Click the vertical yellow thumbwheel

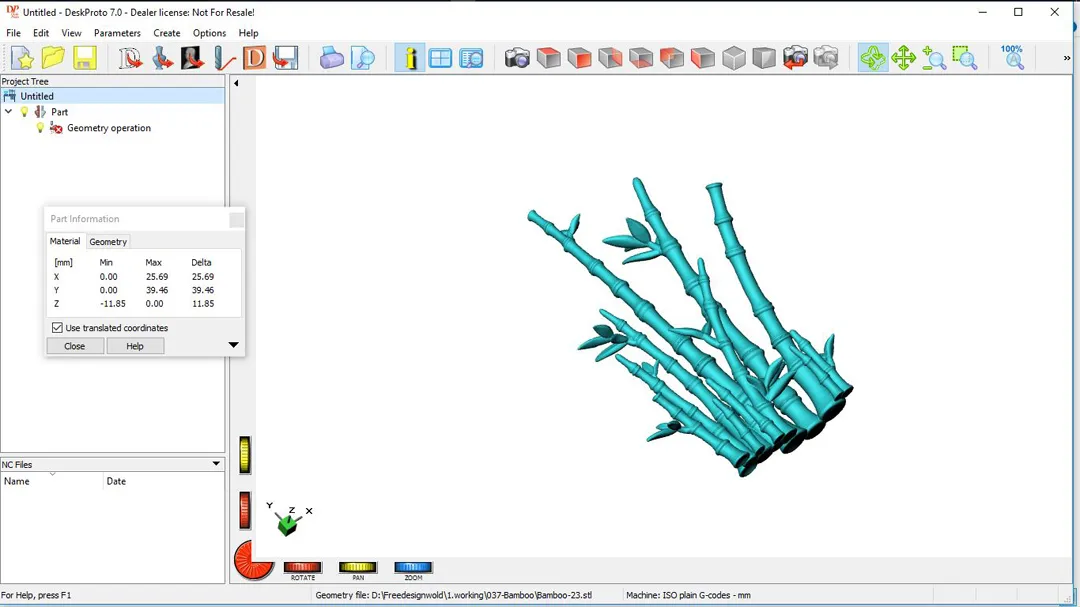245,455
